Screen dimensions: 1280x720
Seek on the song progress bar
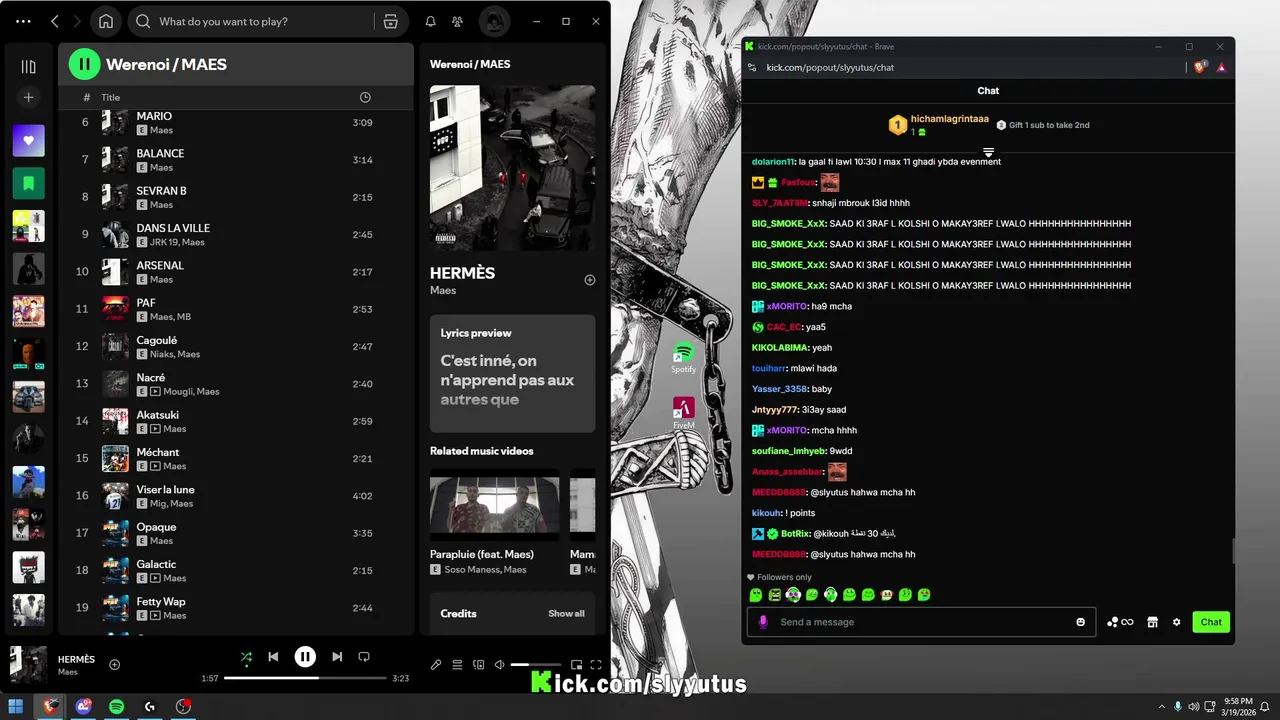pyautogui.click(x=305, y=678)
